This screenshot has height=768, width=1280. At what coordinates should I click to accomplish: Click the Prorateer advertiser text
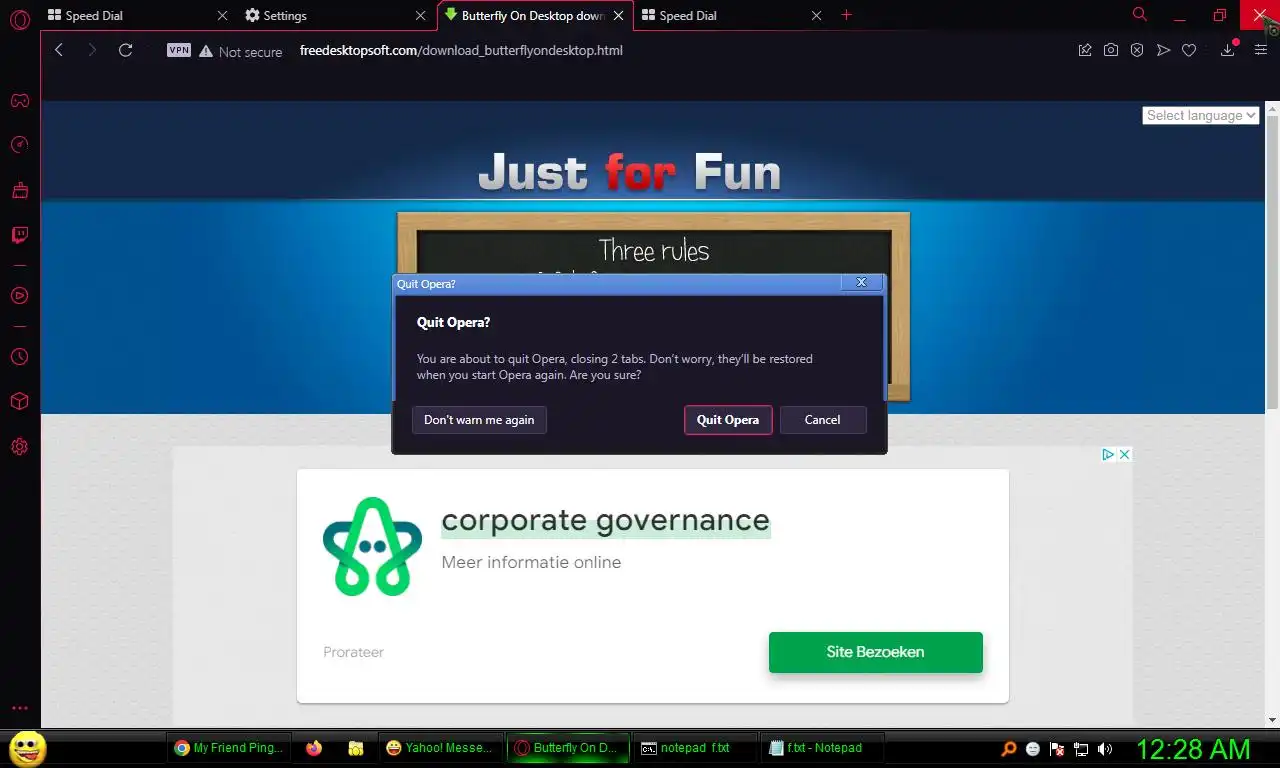point(353,652)
